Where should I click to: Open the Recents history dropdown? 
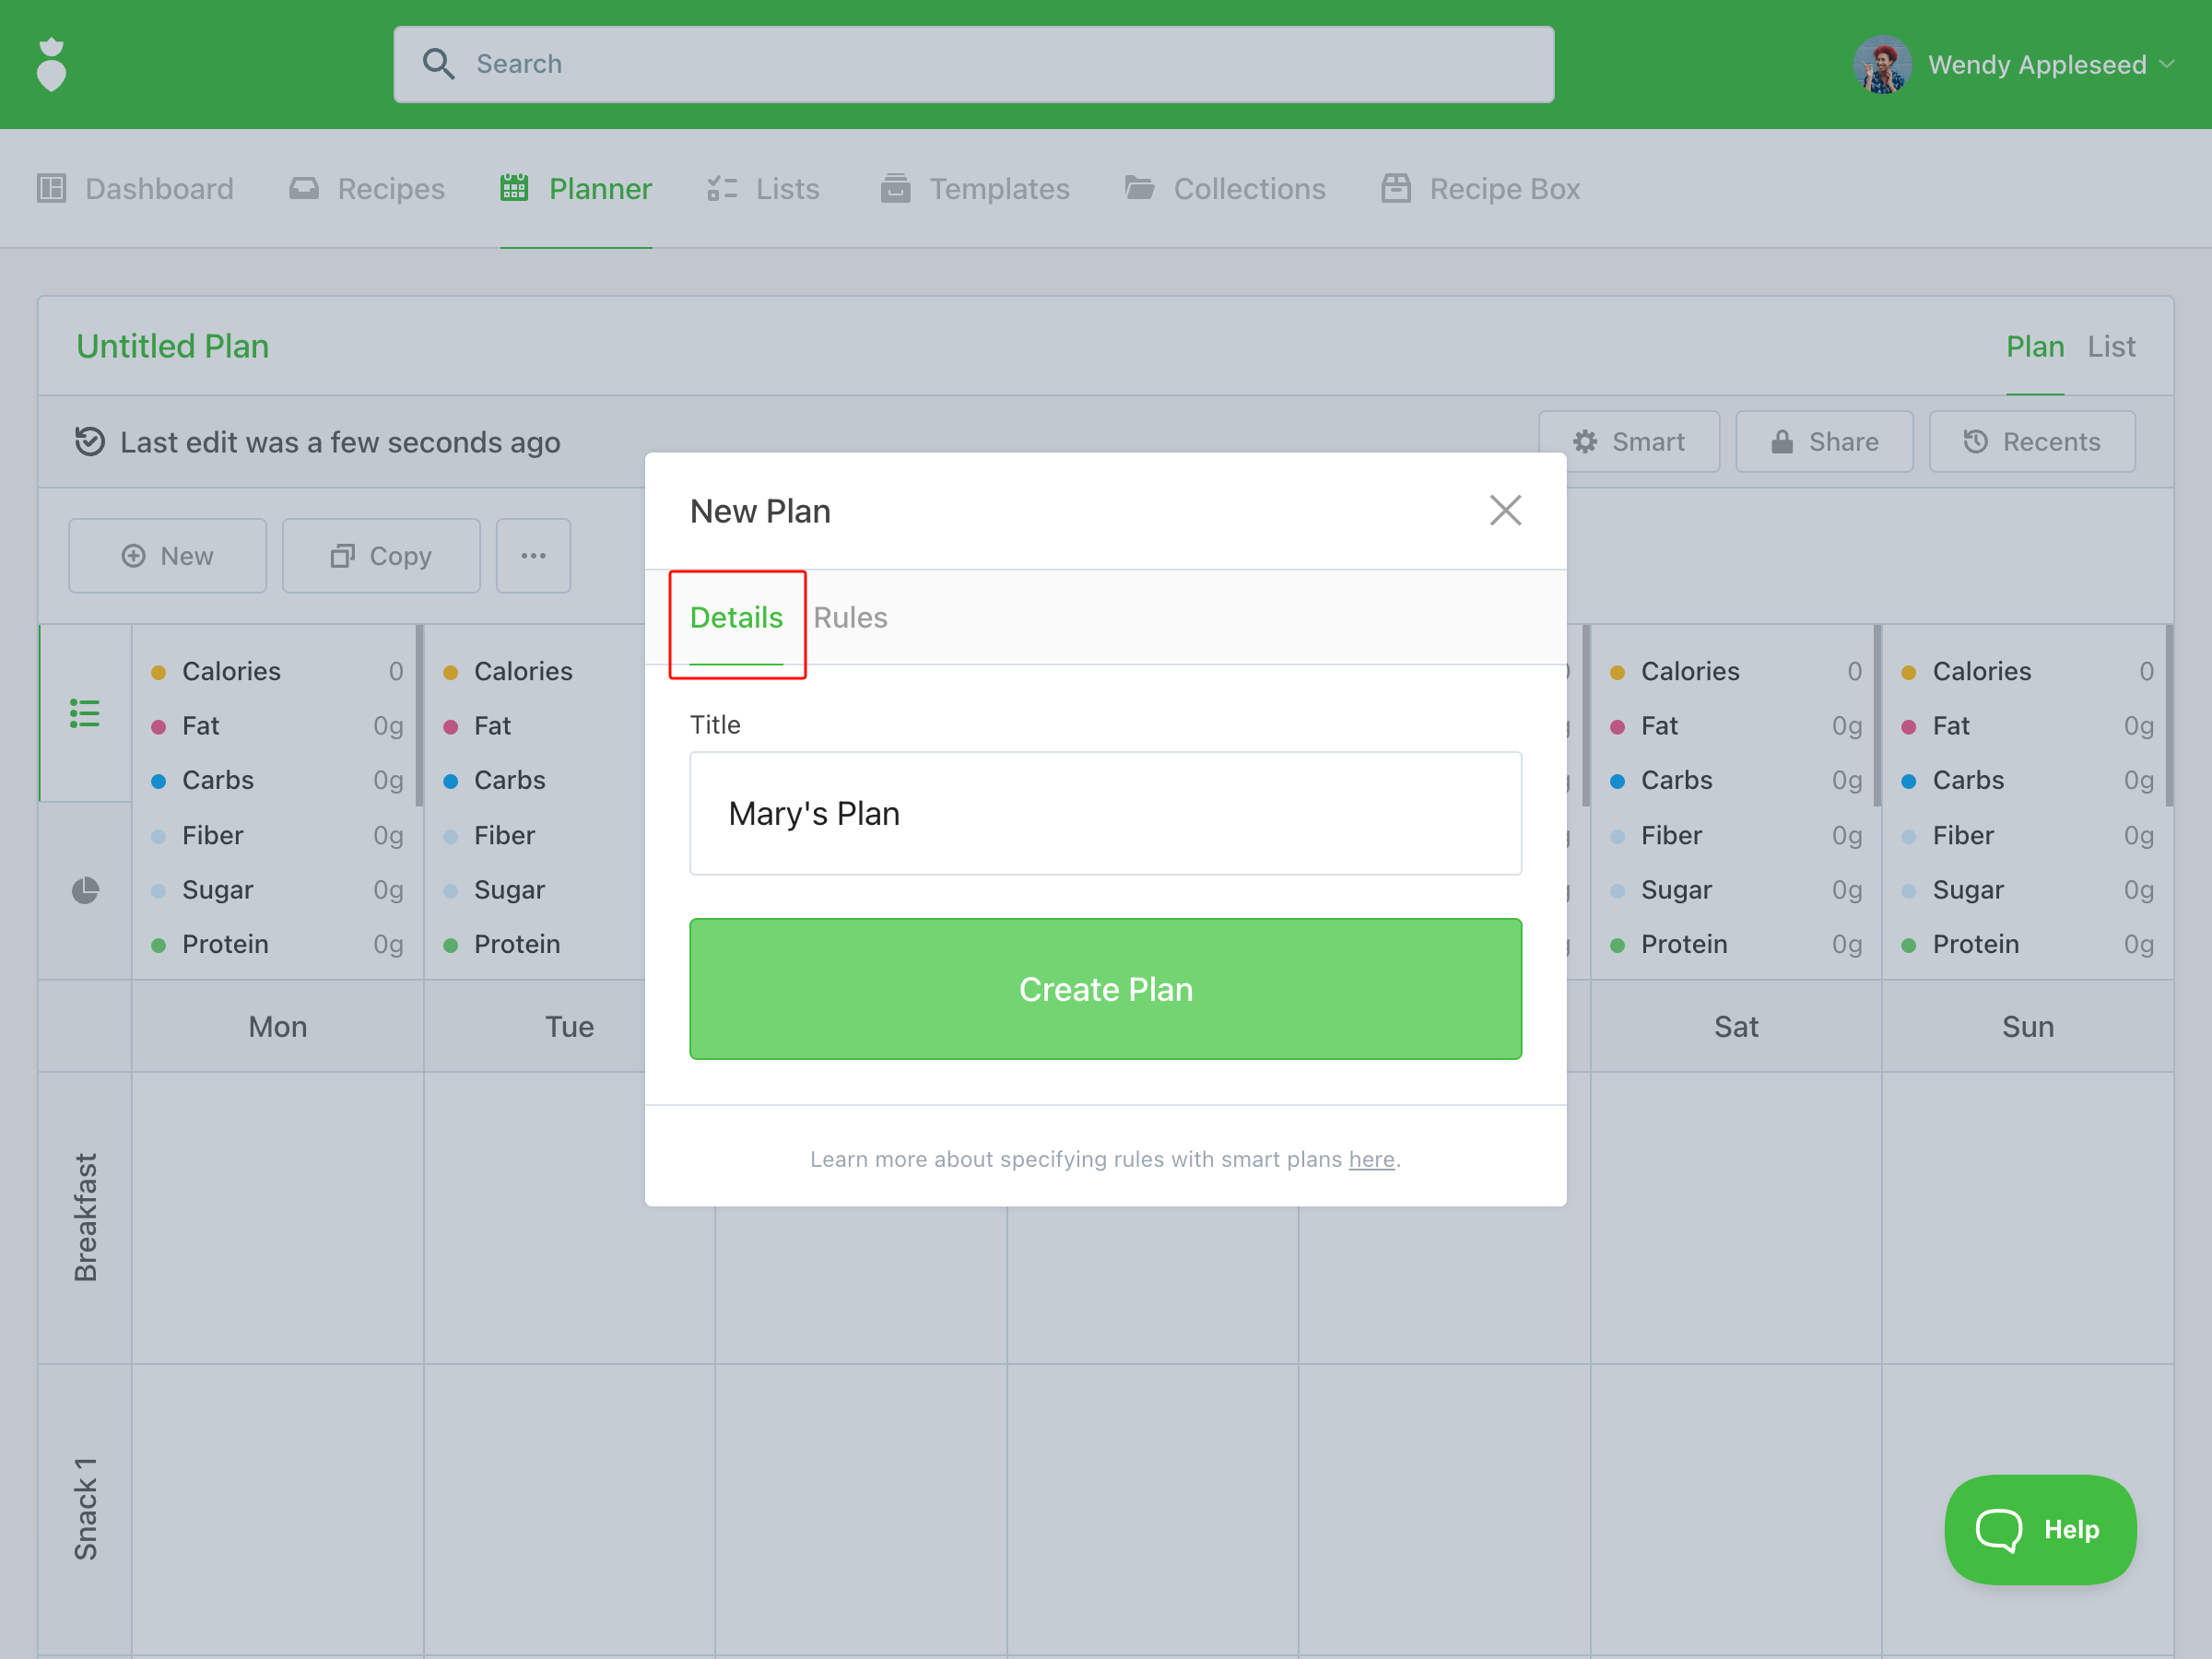[2031, 442]
